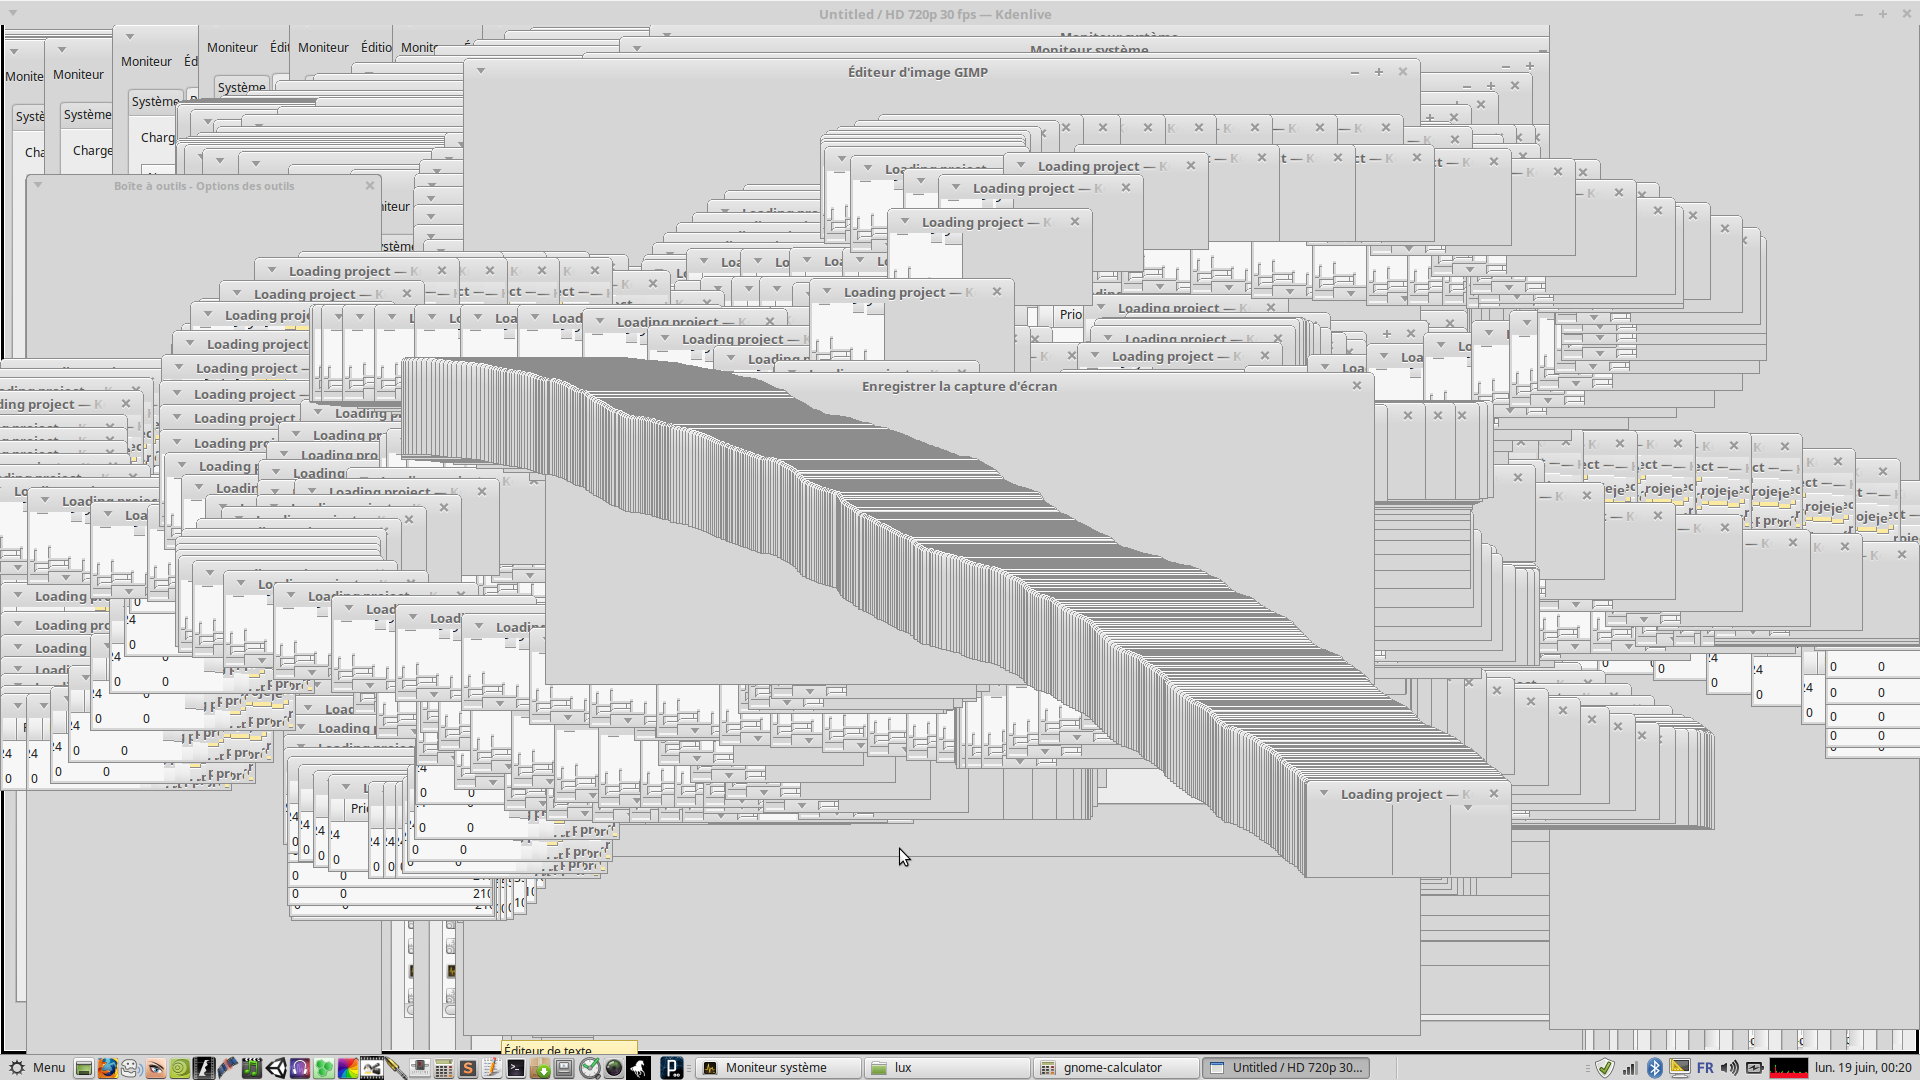
Task: Open the headphones audio app launcher
Action: pos(300,1068)
